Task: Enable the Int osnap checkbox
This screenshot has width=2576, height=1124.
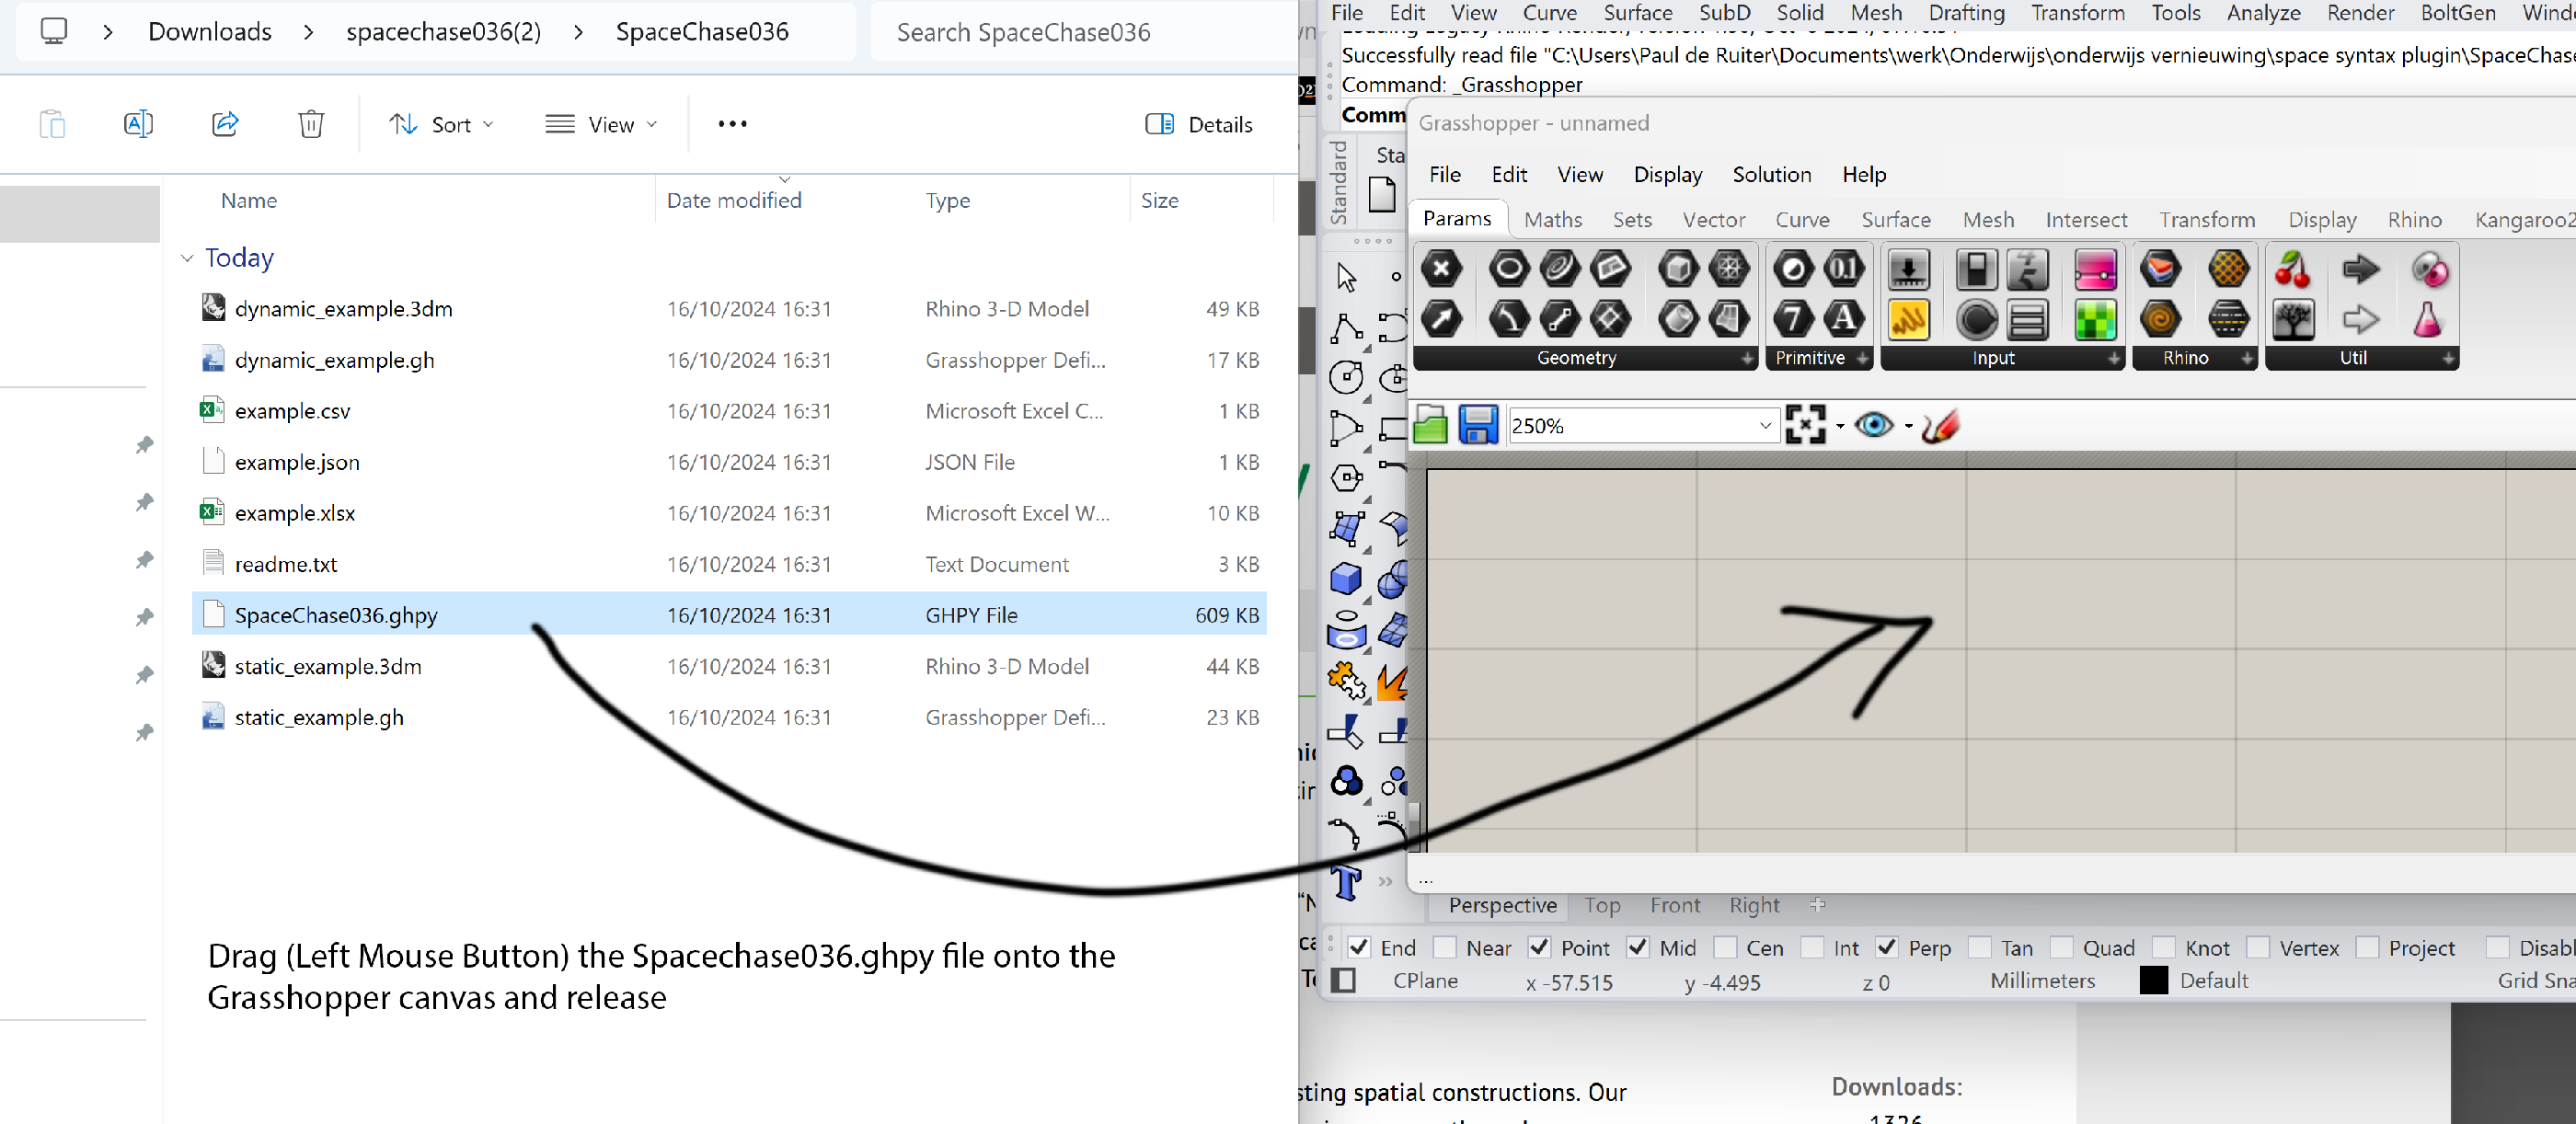Action: 1812,947
